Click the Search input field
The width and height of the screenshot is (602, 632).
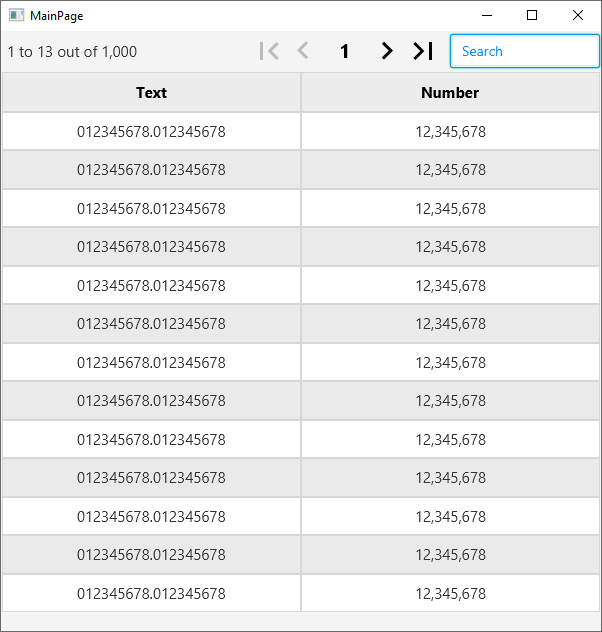click(x=524, y=51)
